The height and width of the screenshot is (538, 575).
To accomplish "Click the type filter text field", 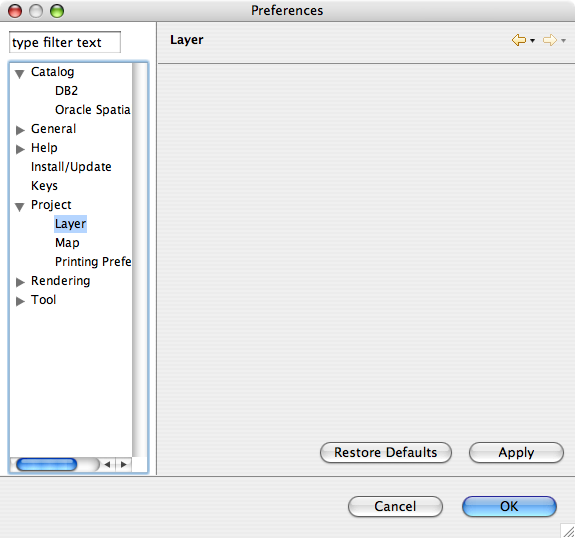I will tap(65, 42).
